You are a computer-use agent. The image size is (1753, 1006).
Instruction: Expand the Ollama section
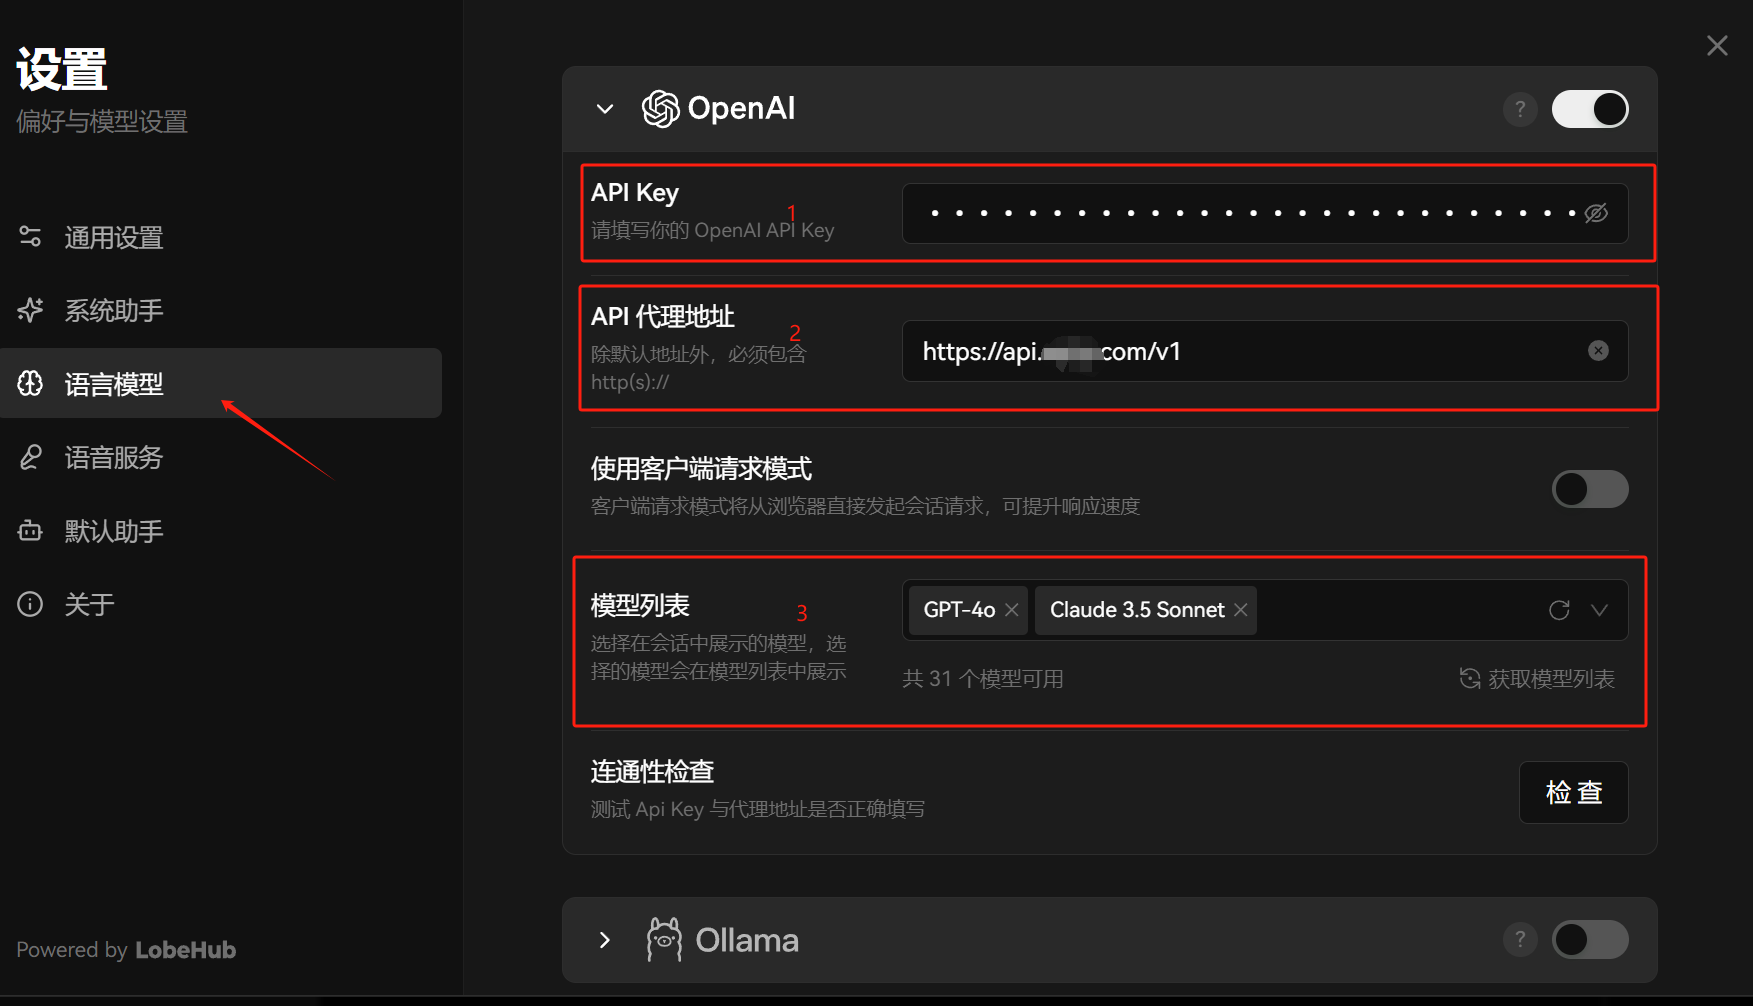tap(605, 940)
